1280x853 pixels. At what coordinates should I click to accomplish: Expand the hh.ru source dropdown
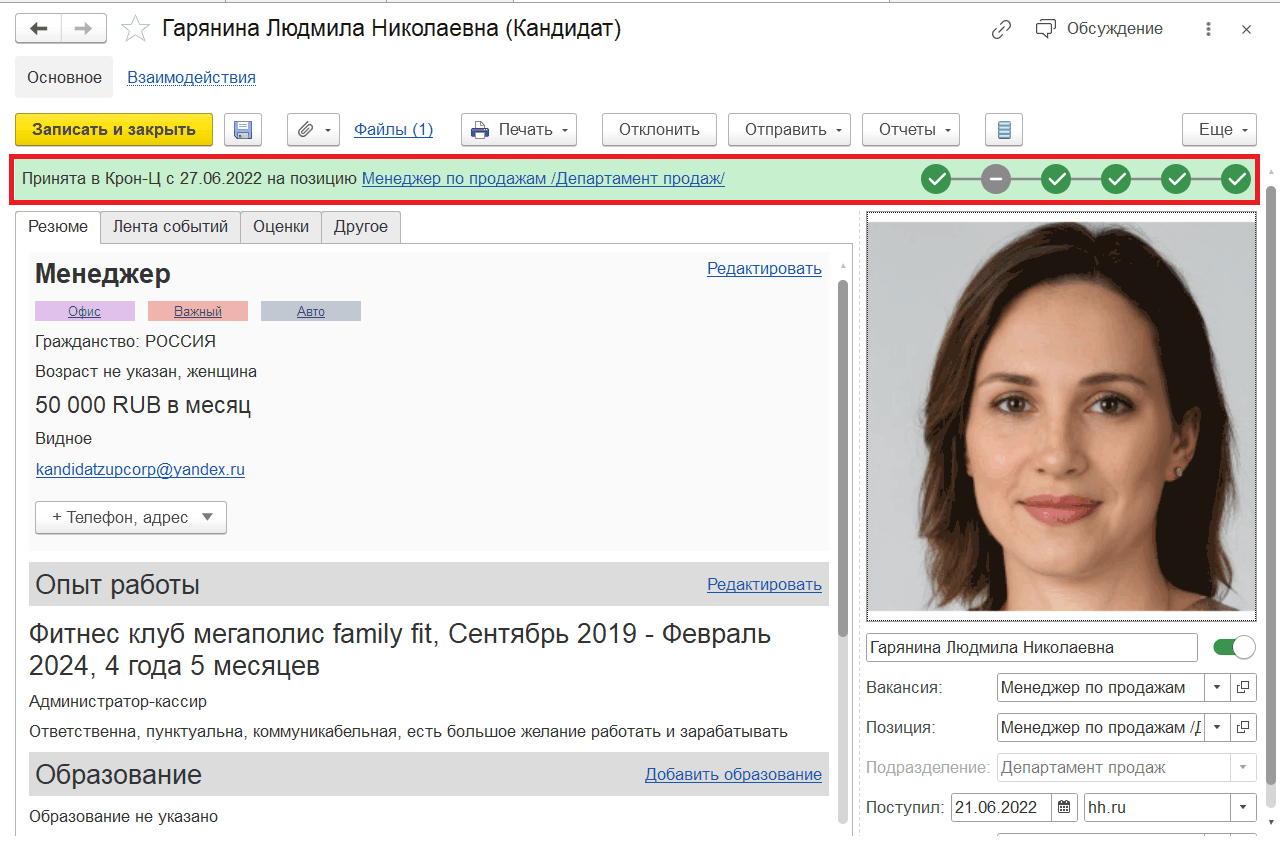click(1244, 807)
